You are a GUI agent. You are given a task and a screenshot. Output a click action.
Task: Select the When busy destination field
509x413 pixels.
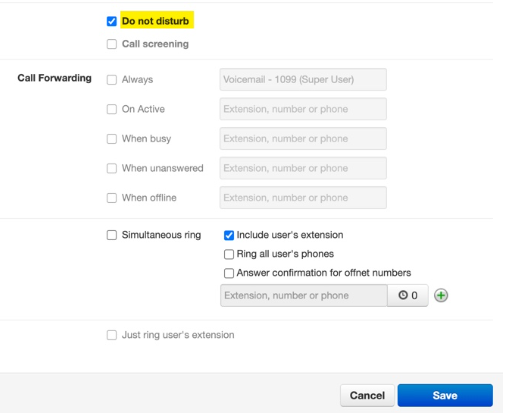(303, 139)
